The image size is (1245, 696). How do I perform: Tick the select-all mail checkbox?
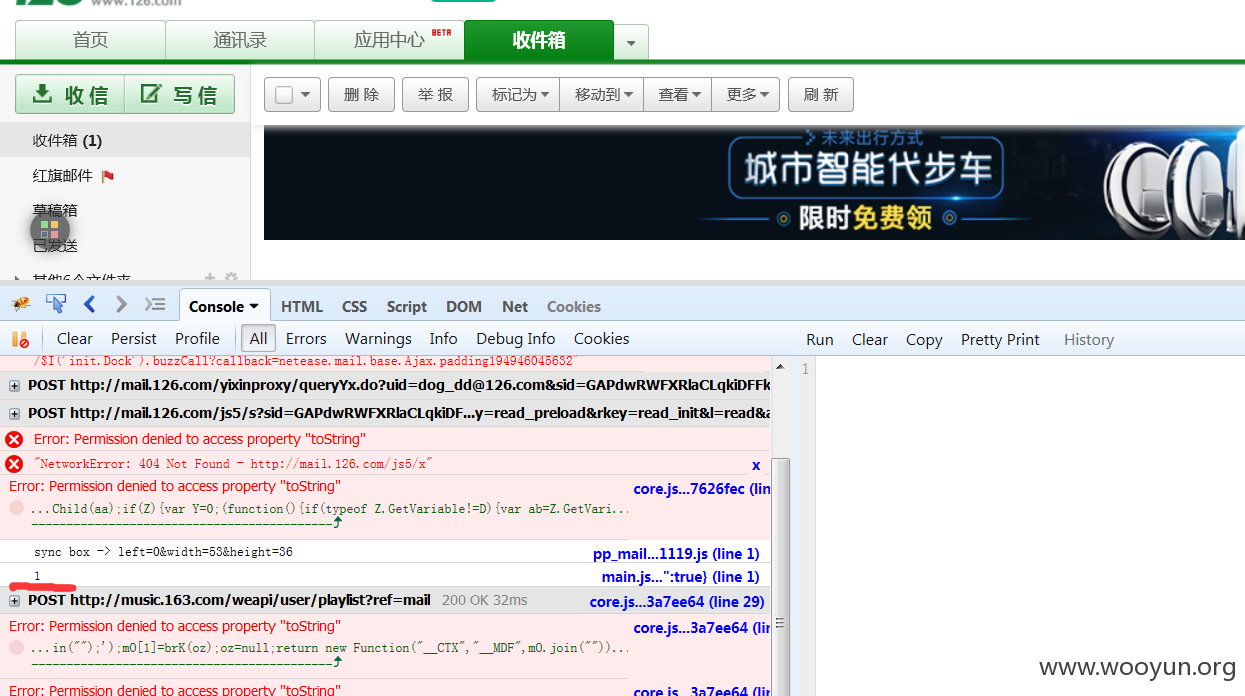click(x=284, y=95)
